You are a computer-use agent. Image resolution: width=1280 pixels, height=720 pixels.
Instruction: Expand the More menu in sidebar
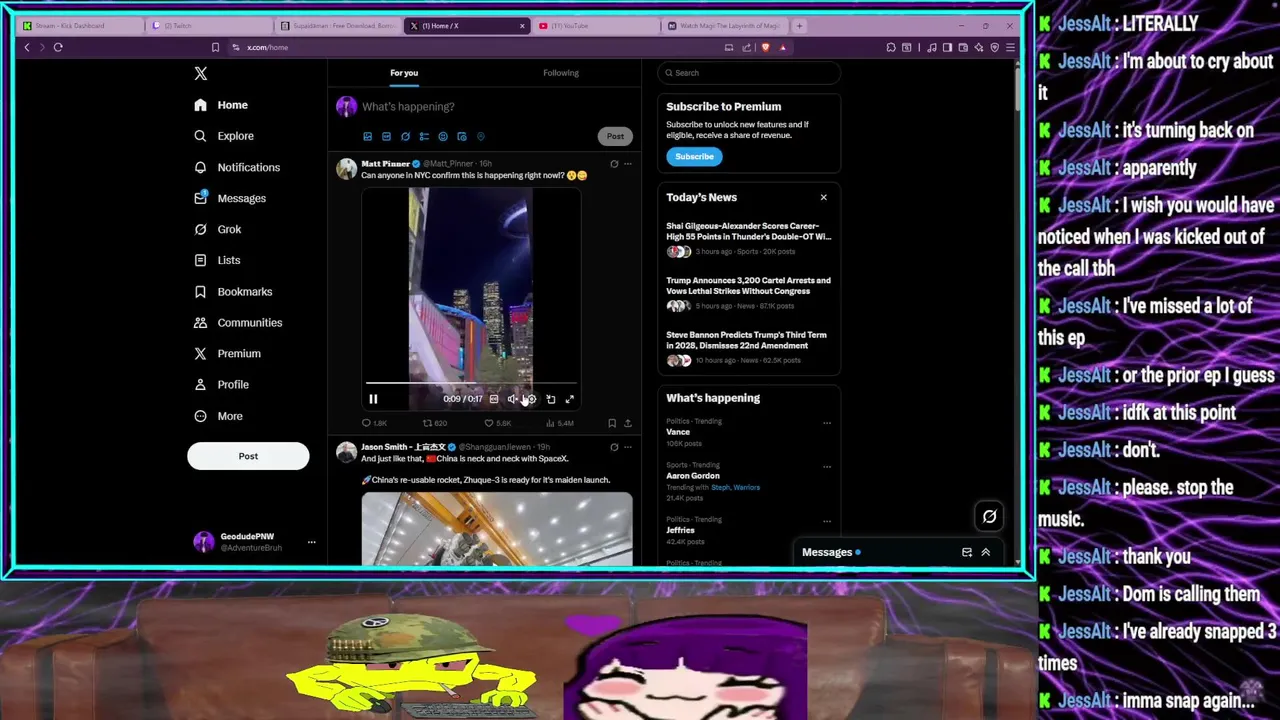click(218, 416)
